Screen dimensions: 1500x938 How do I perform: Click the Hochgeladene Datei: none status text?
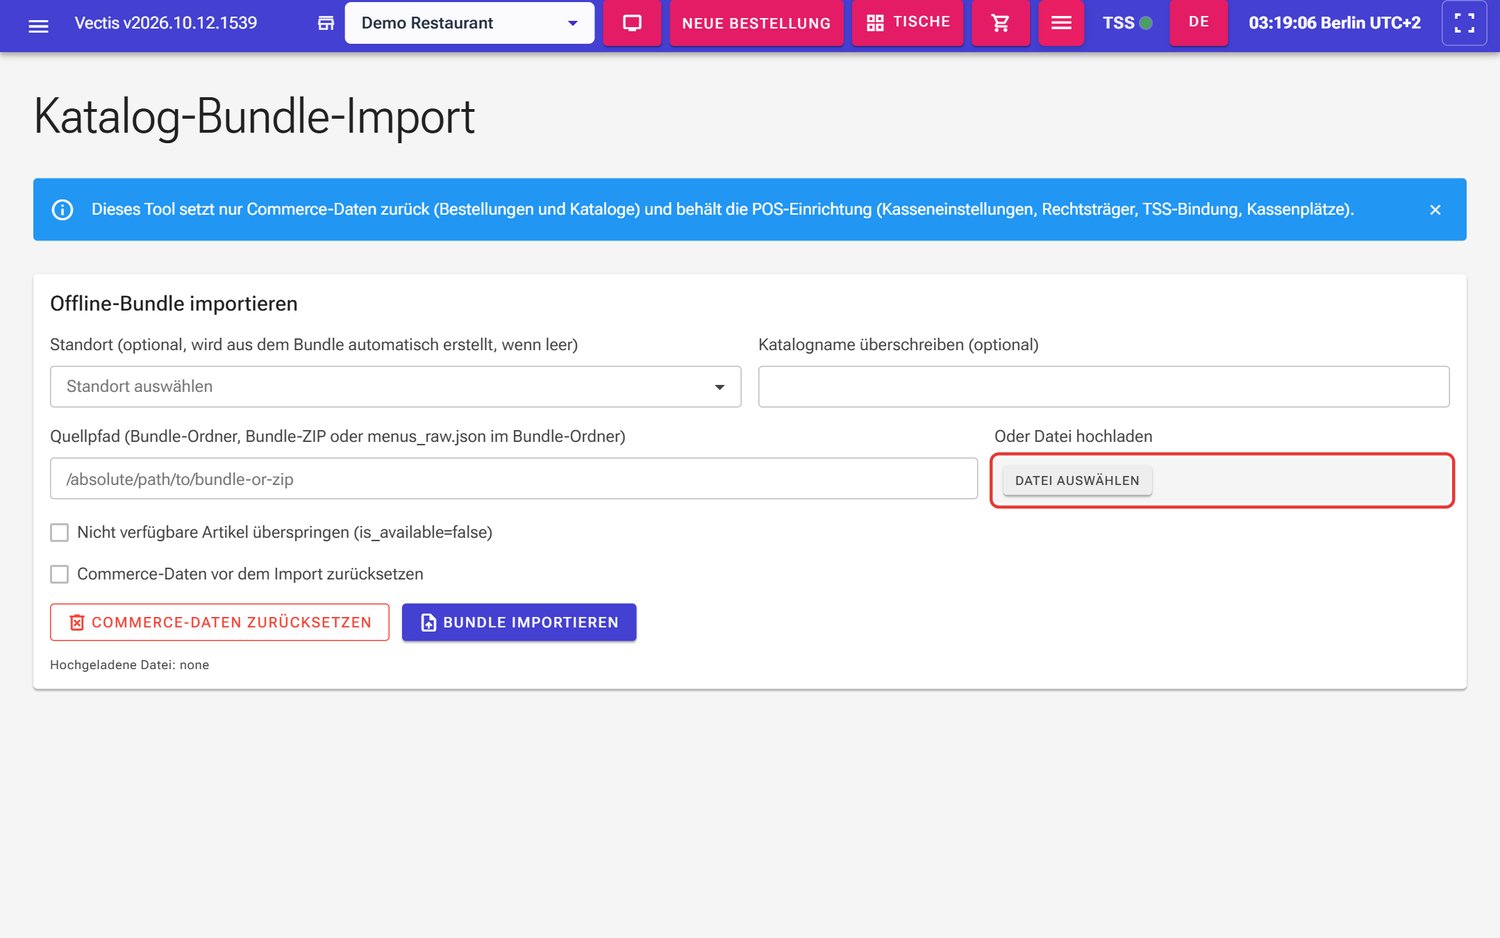pyautogui.click(x=130, y=665)
